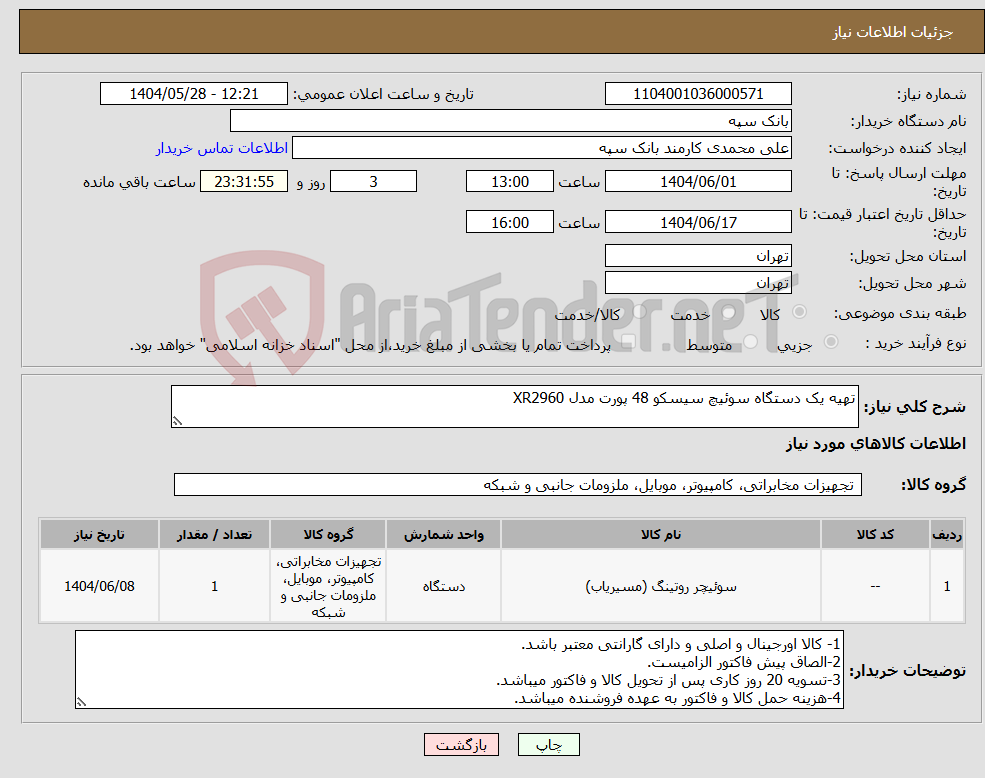This screenshot has height=778, width=985.
Task: Select the متوسط purchase type radio
Action: point(750,342)
